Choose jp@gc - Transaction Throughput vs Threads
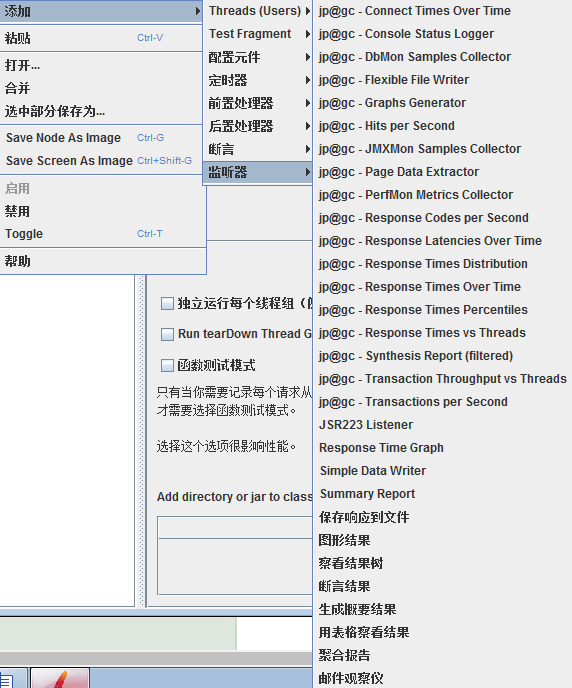572x688 pixels. (x=443, y=379)
